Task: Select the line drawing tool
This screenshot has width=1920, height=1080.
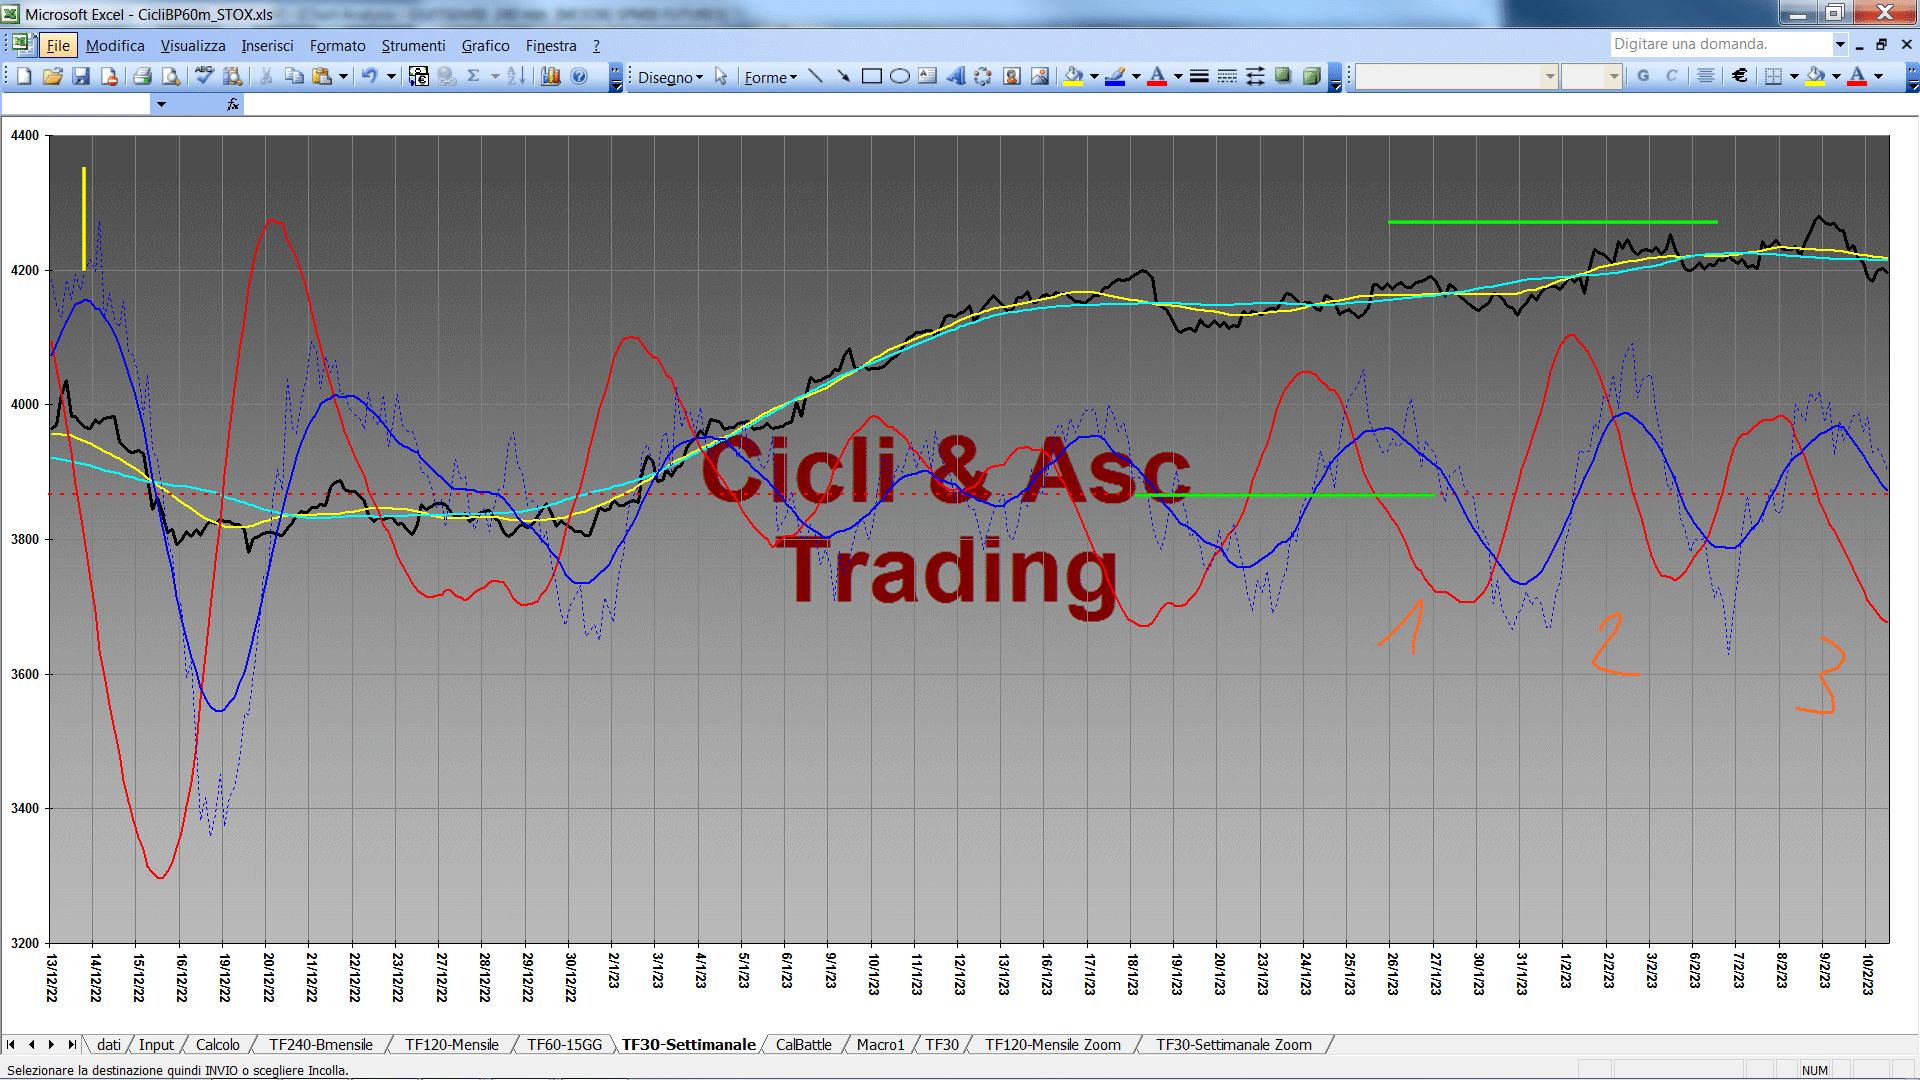Action: (x=815, y=76)
